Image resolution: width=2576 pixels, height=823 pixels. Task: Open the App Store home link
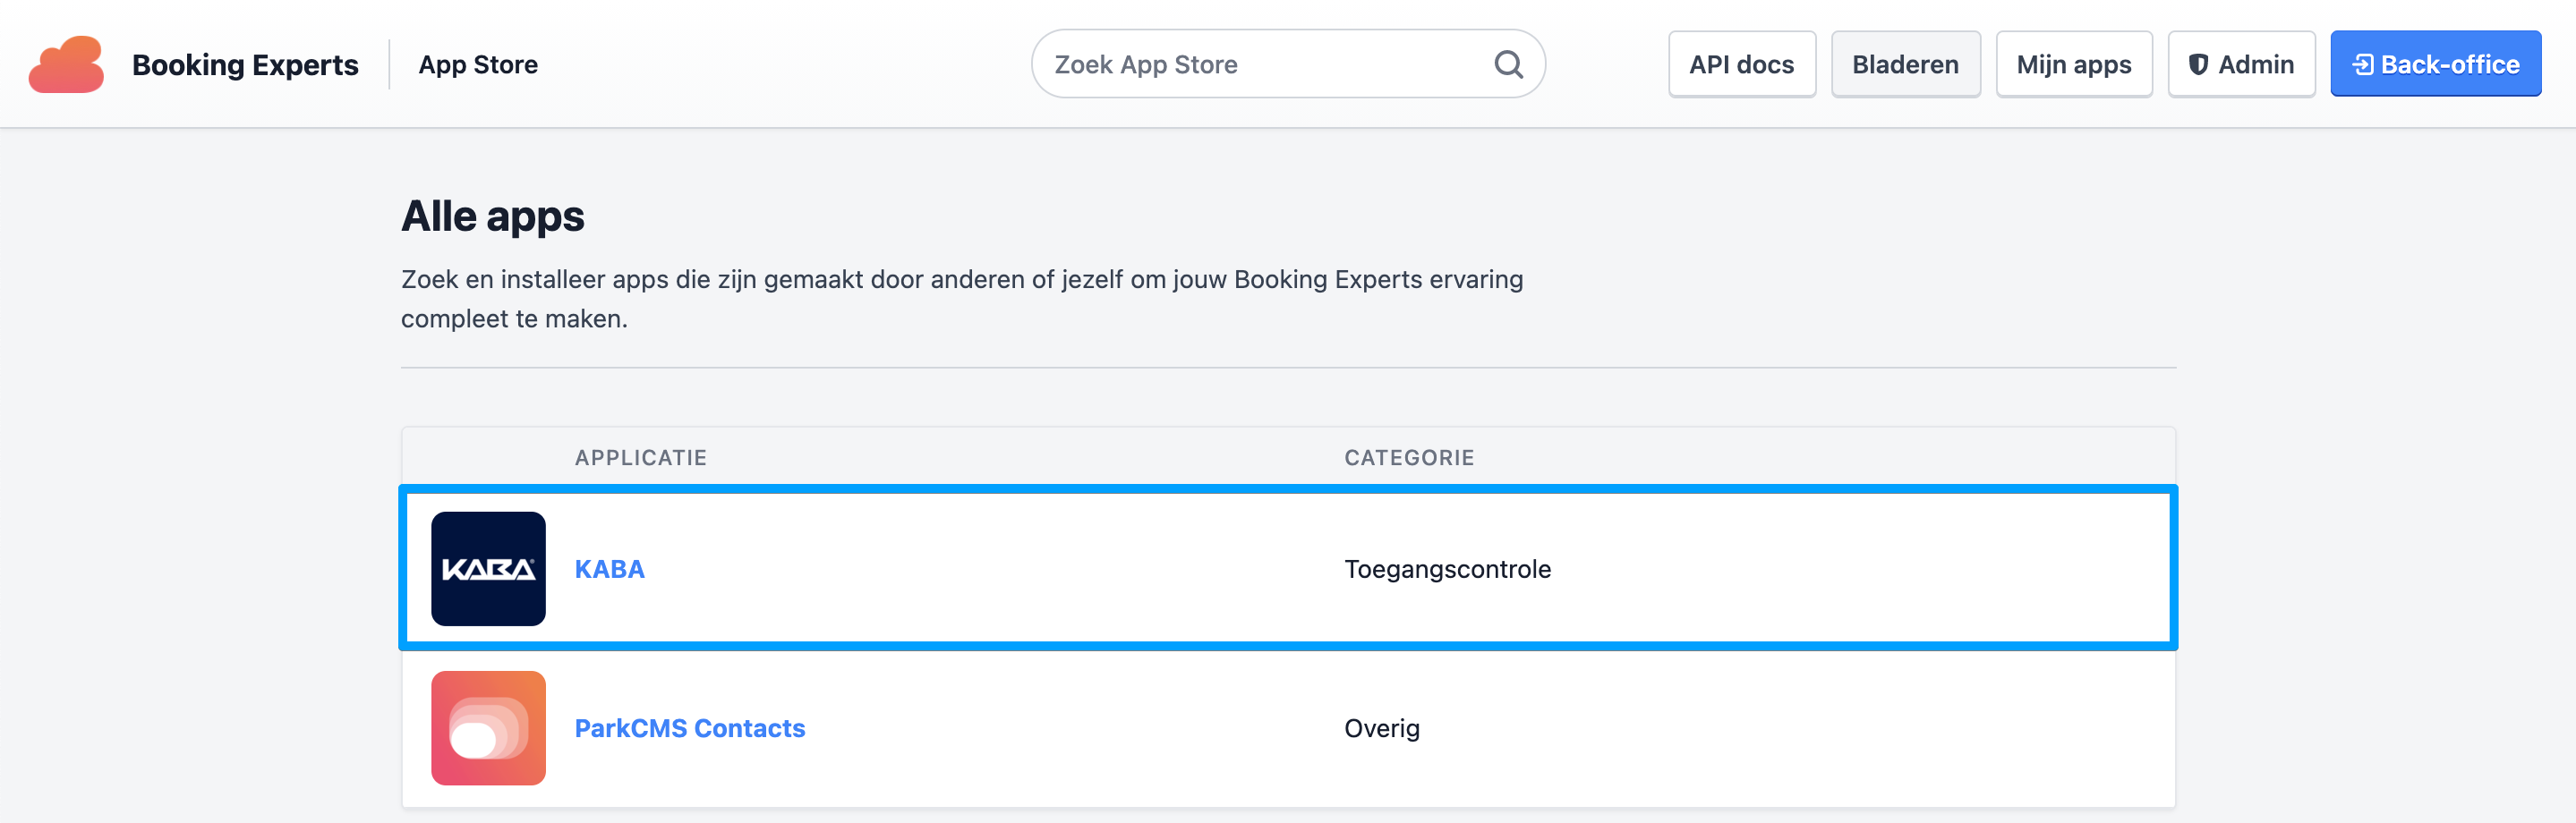coord(478,65)
